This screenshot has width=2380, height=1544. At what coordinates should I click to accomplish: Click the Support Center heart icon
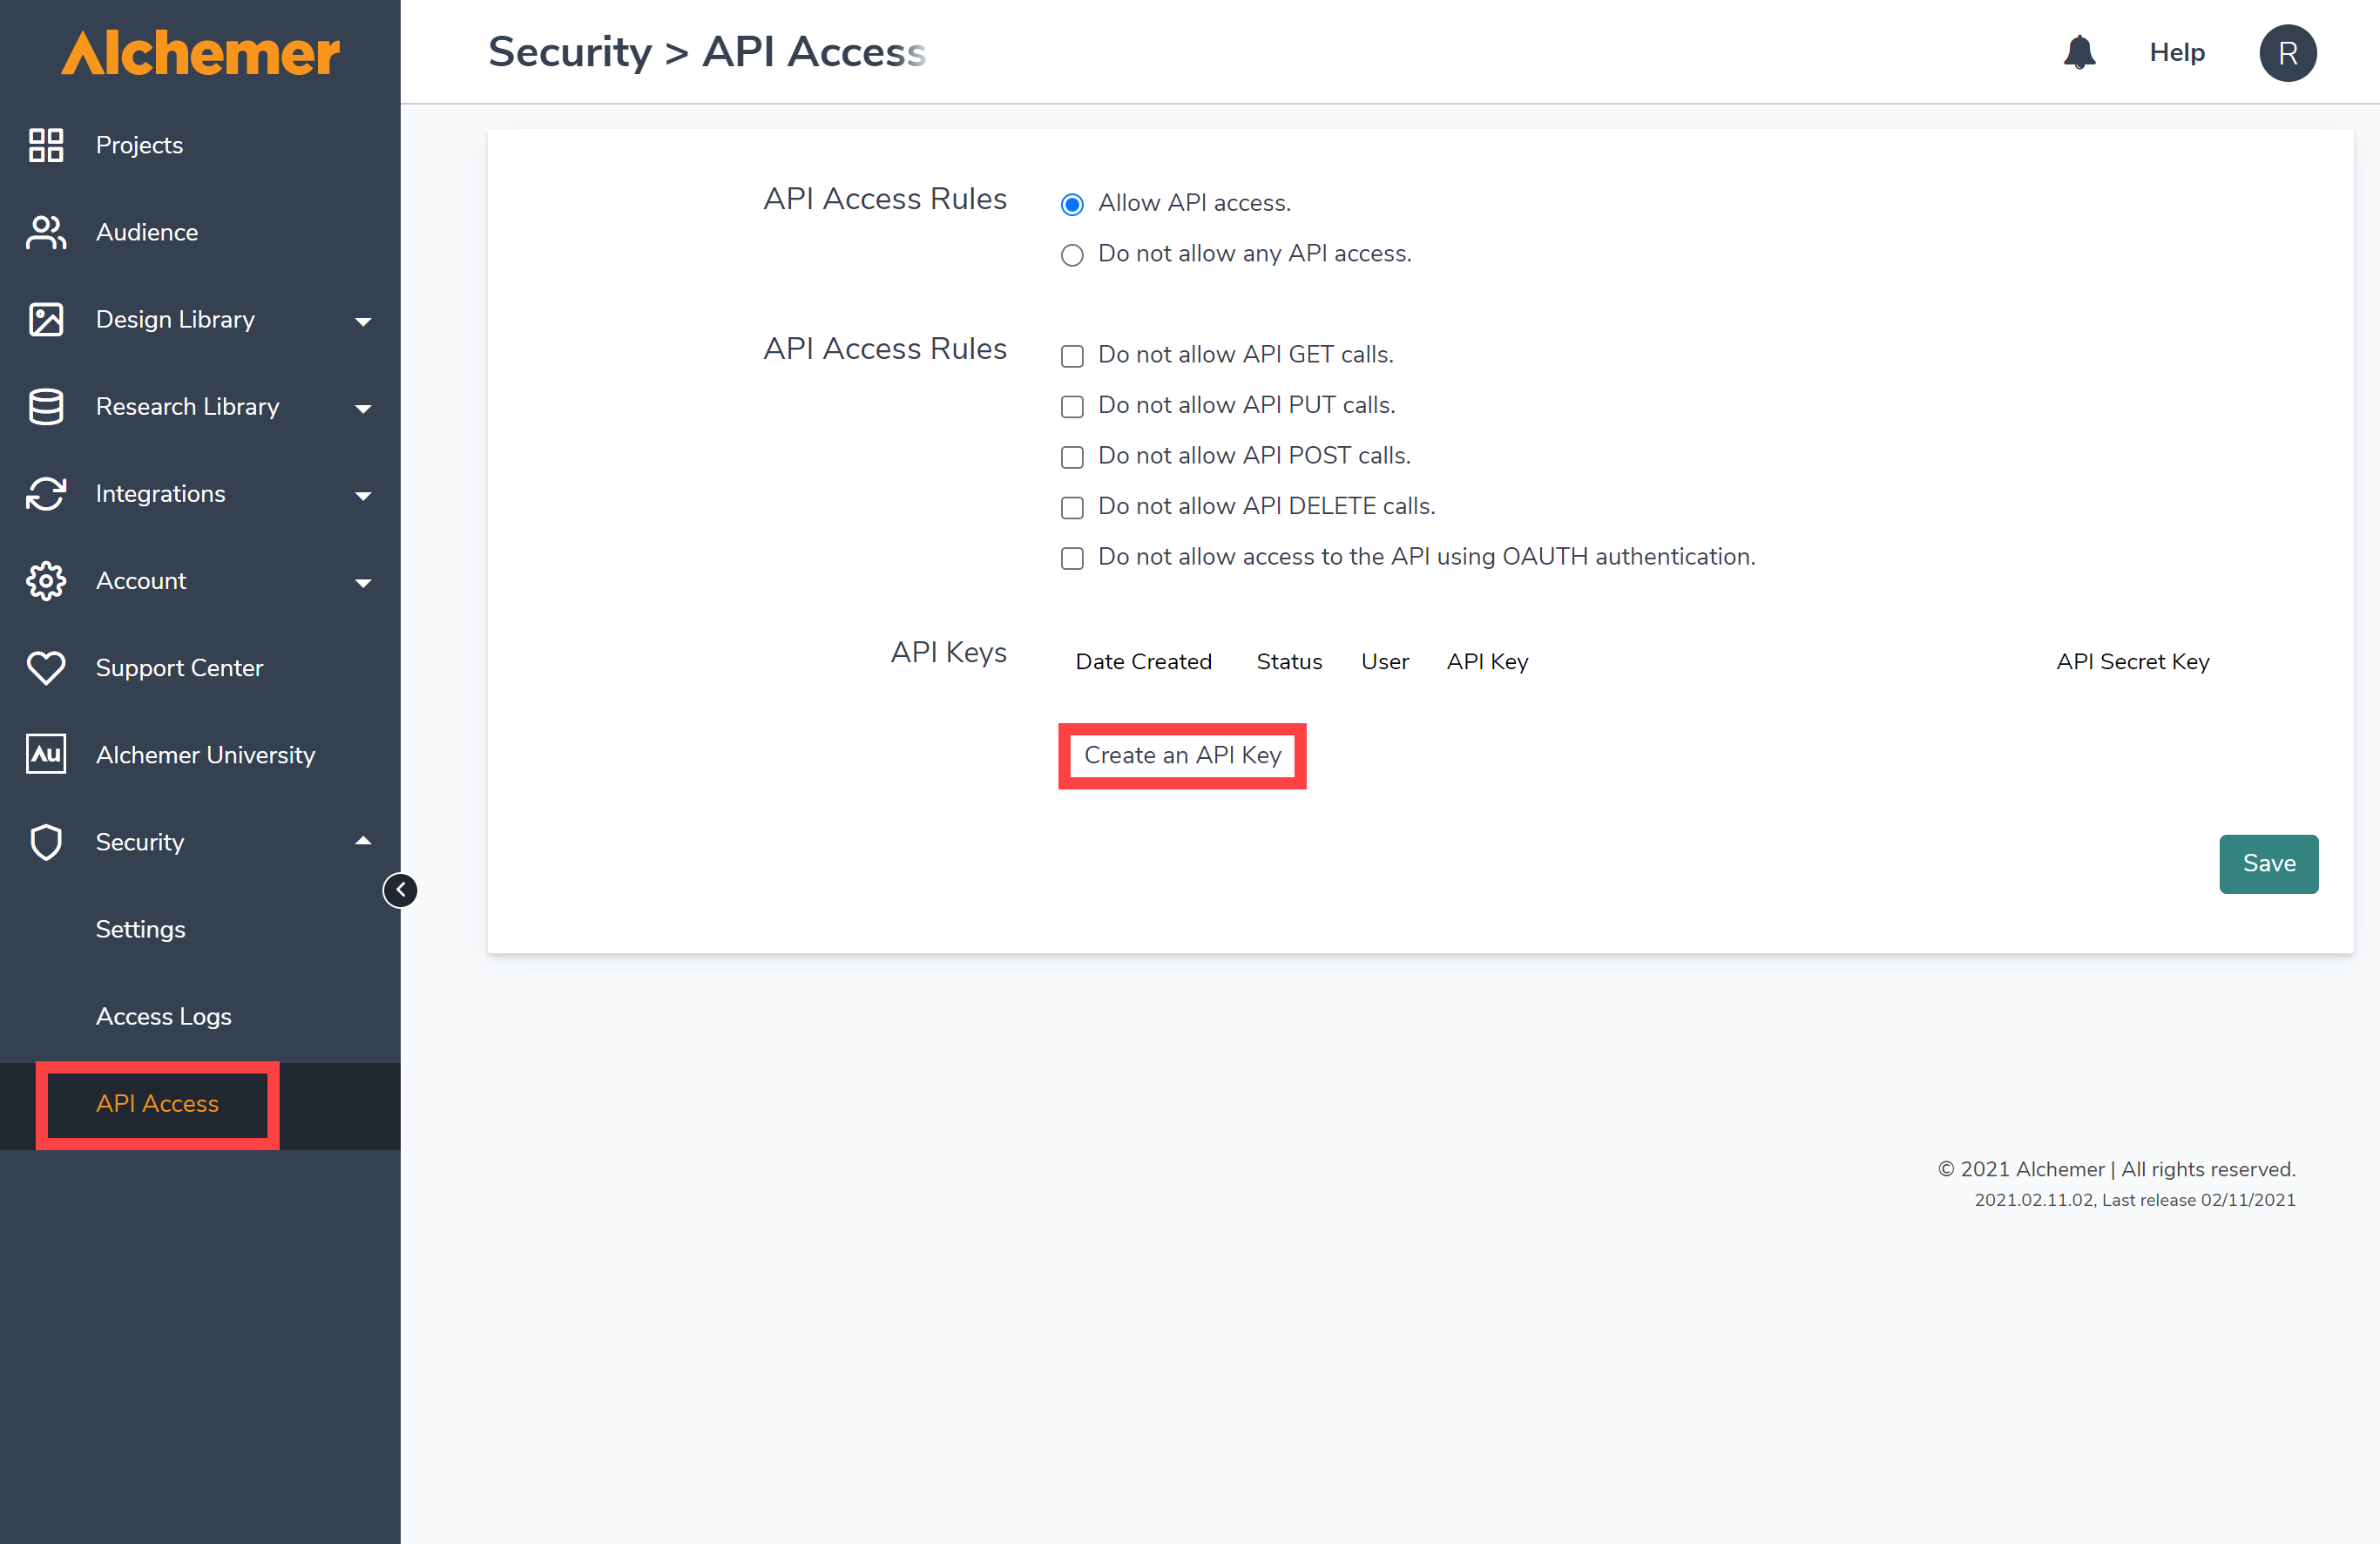[46, 667]
